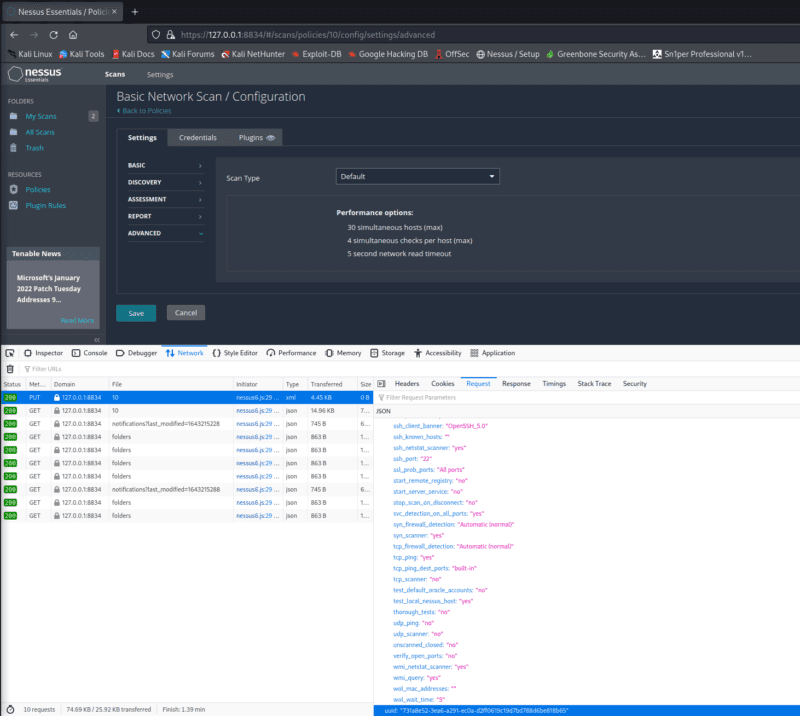Open the My Scans folder icon
The height and width of the screenshot is (716, 800).
[x=14, y=116]
